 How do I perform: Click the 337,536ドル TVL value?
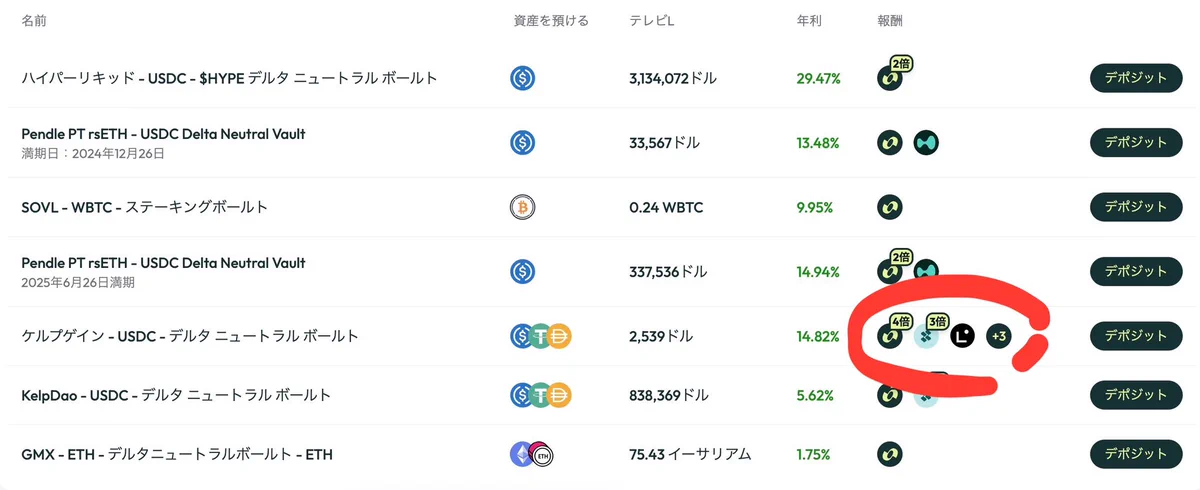[x=669, y=271]
